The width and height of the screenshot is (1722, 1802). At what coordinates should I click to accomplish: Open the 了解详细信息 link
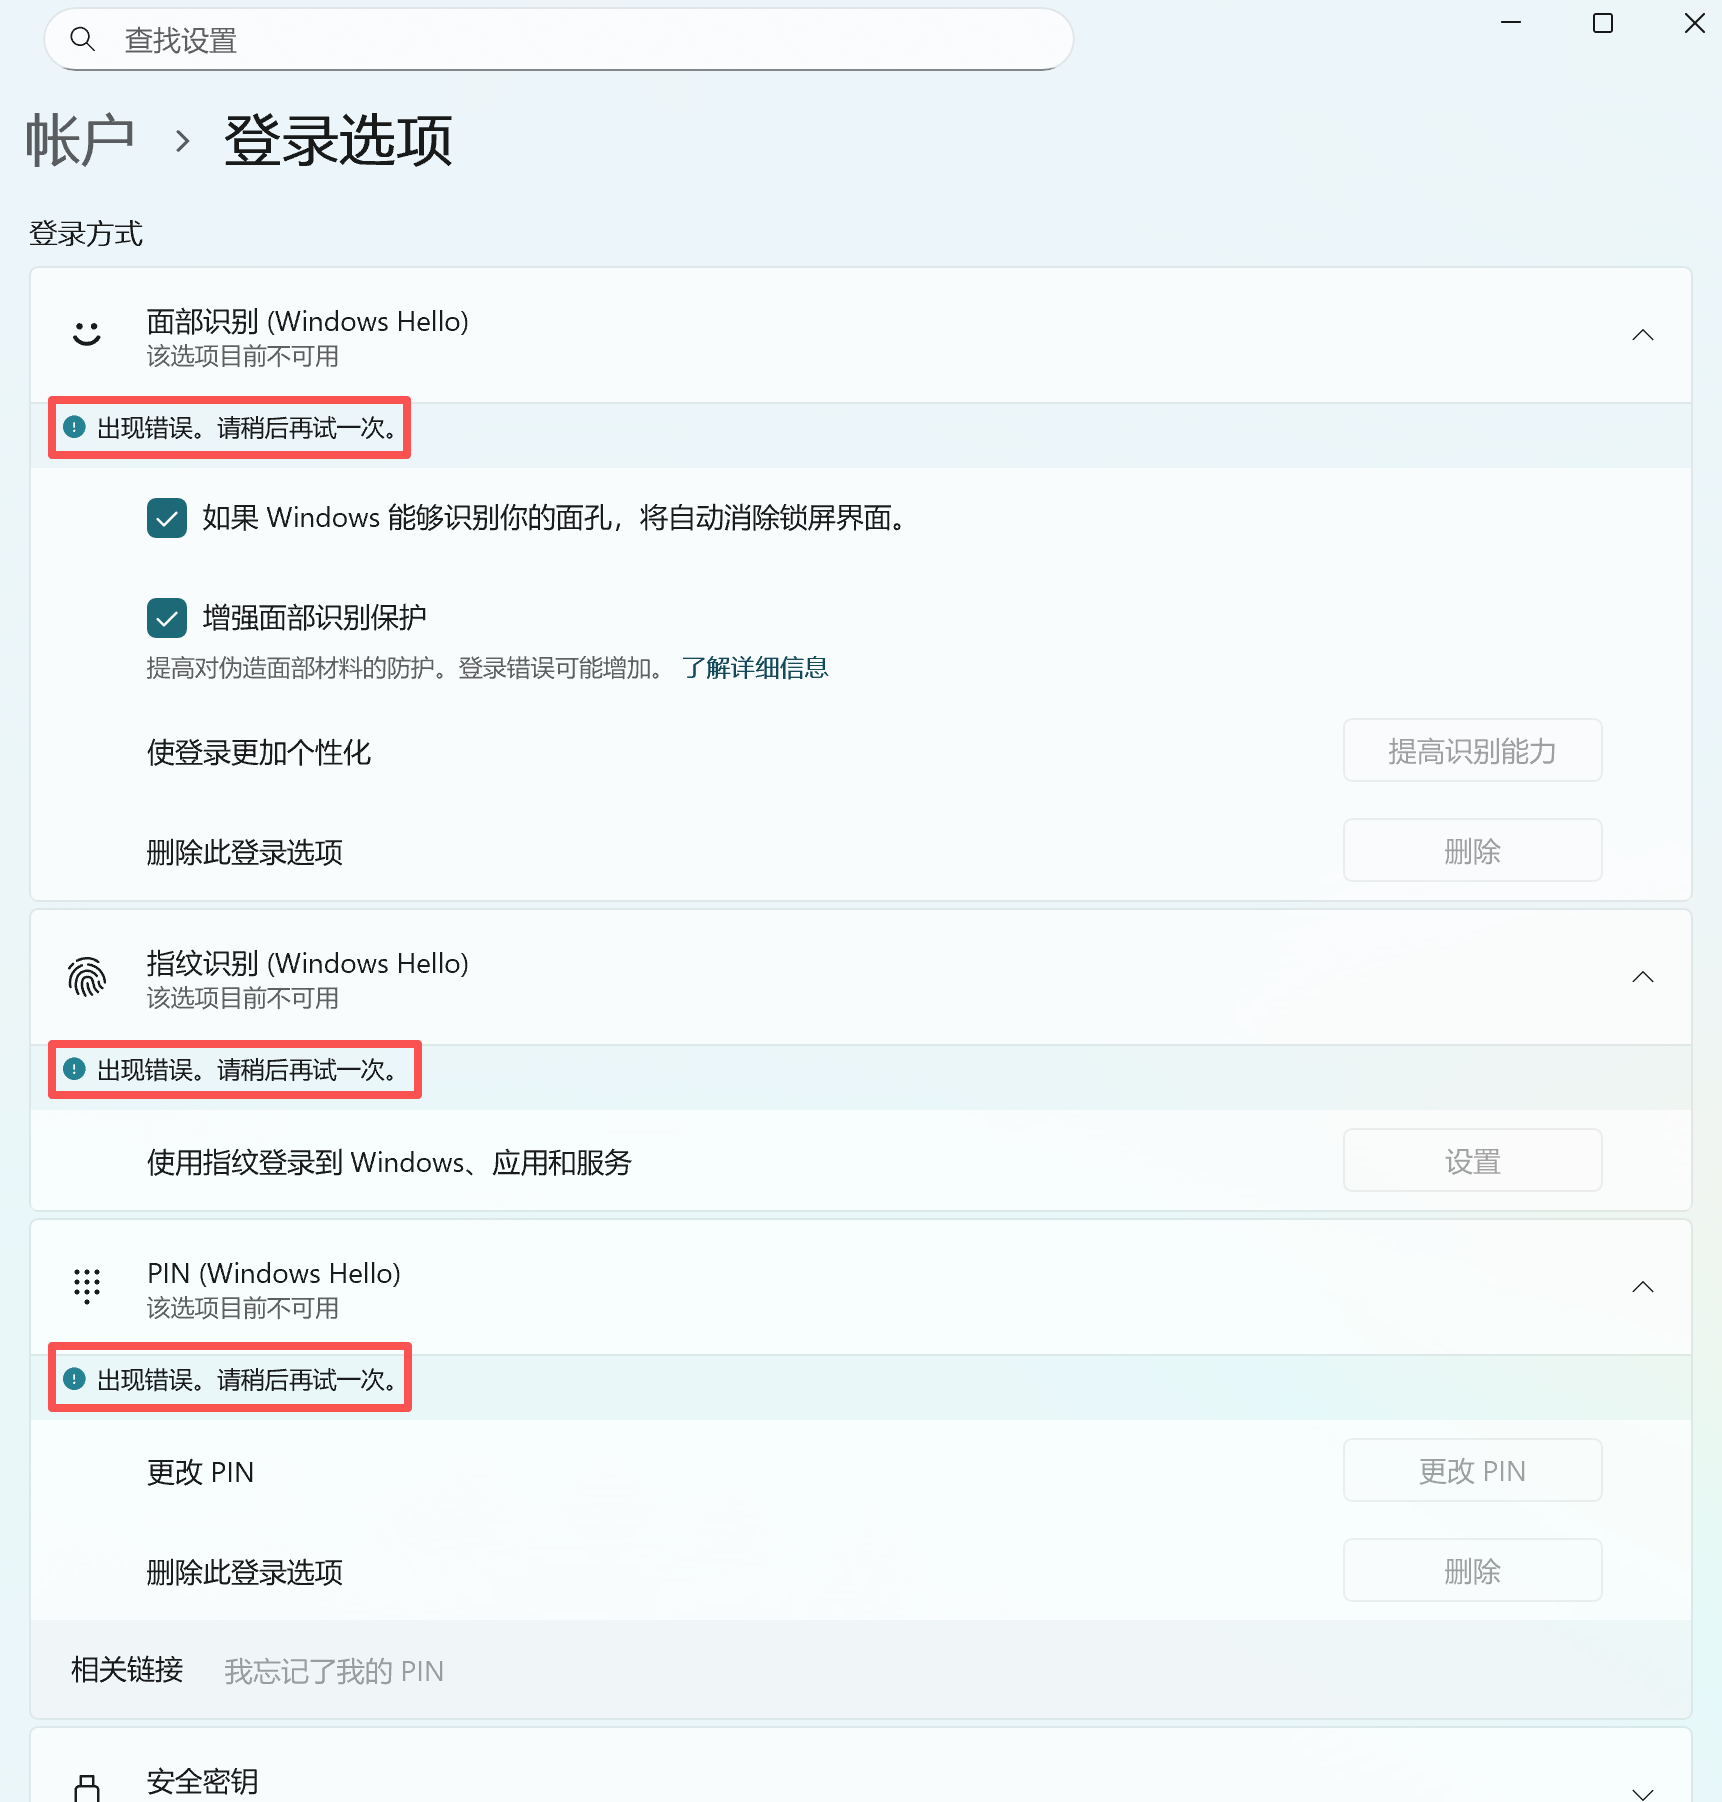click(x=755, y=666)
